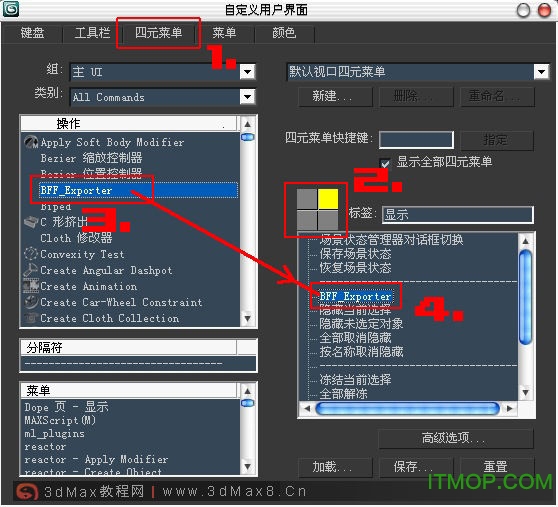Viewport: 558px width, 507px height.
Task: Click the 保存 button
Action: [x=416, y=467]
